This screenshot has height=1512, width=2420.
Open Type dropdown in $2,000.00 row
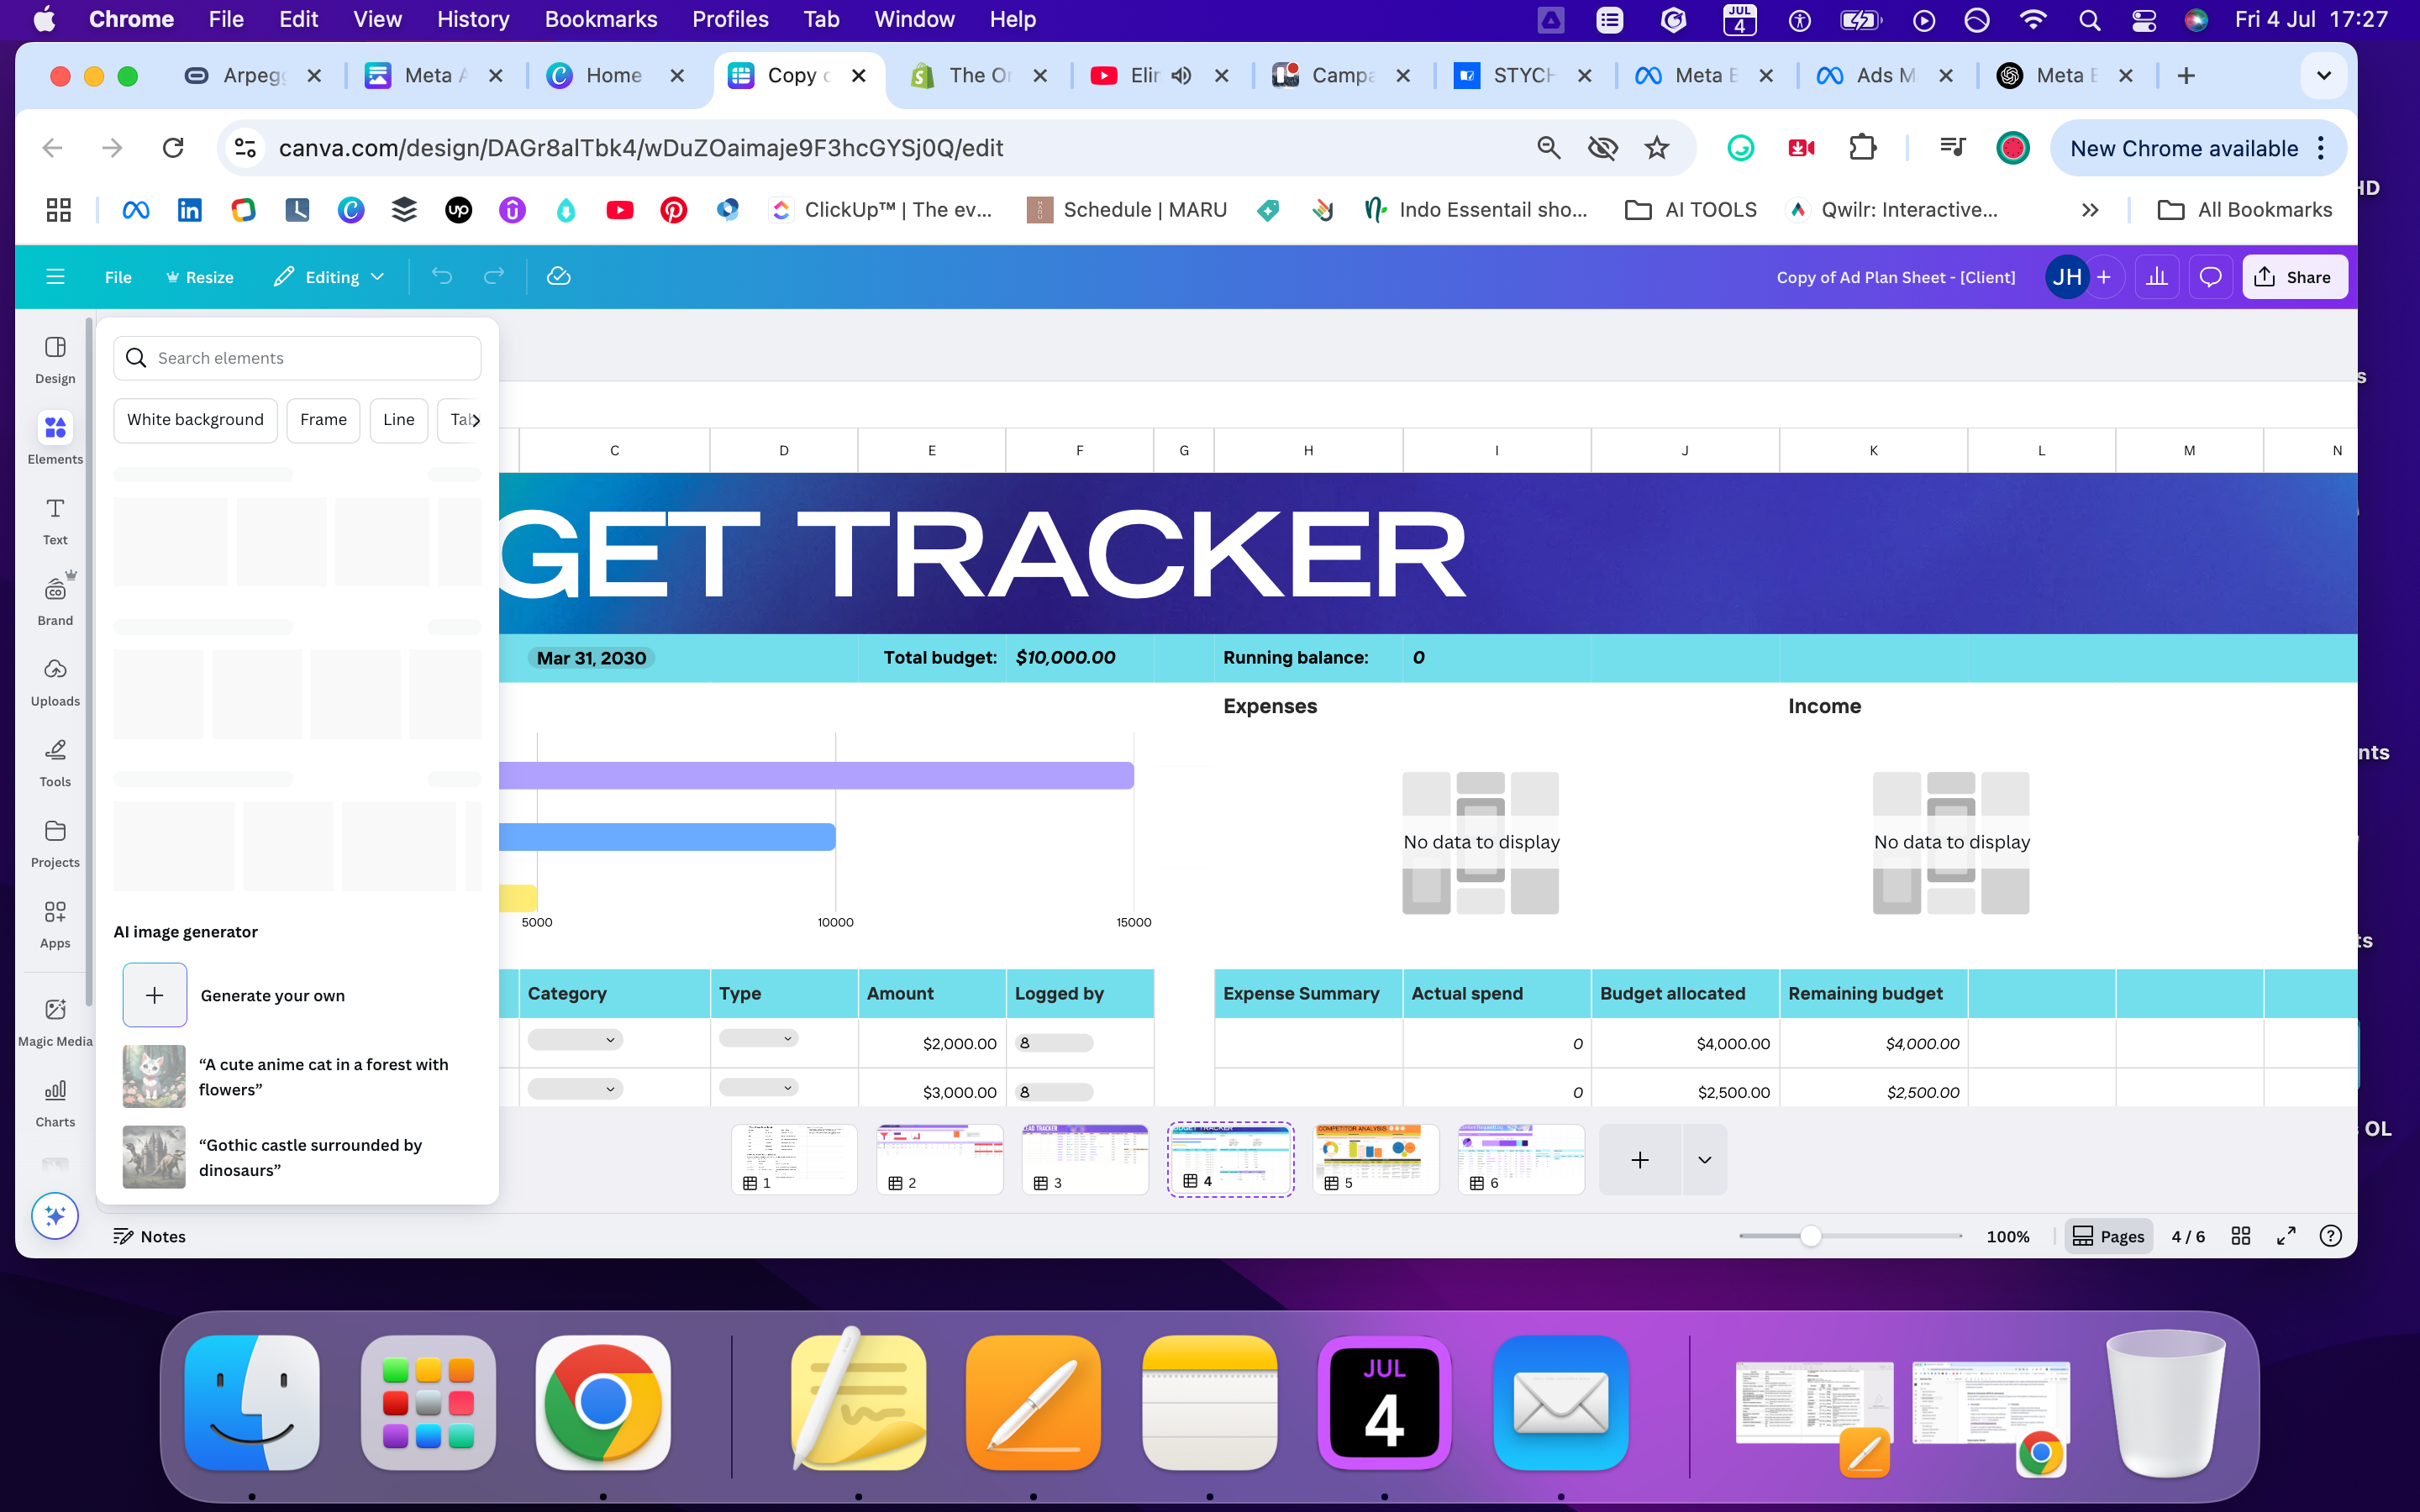[x=758, y=1039]
